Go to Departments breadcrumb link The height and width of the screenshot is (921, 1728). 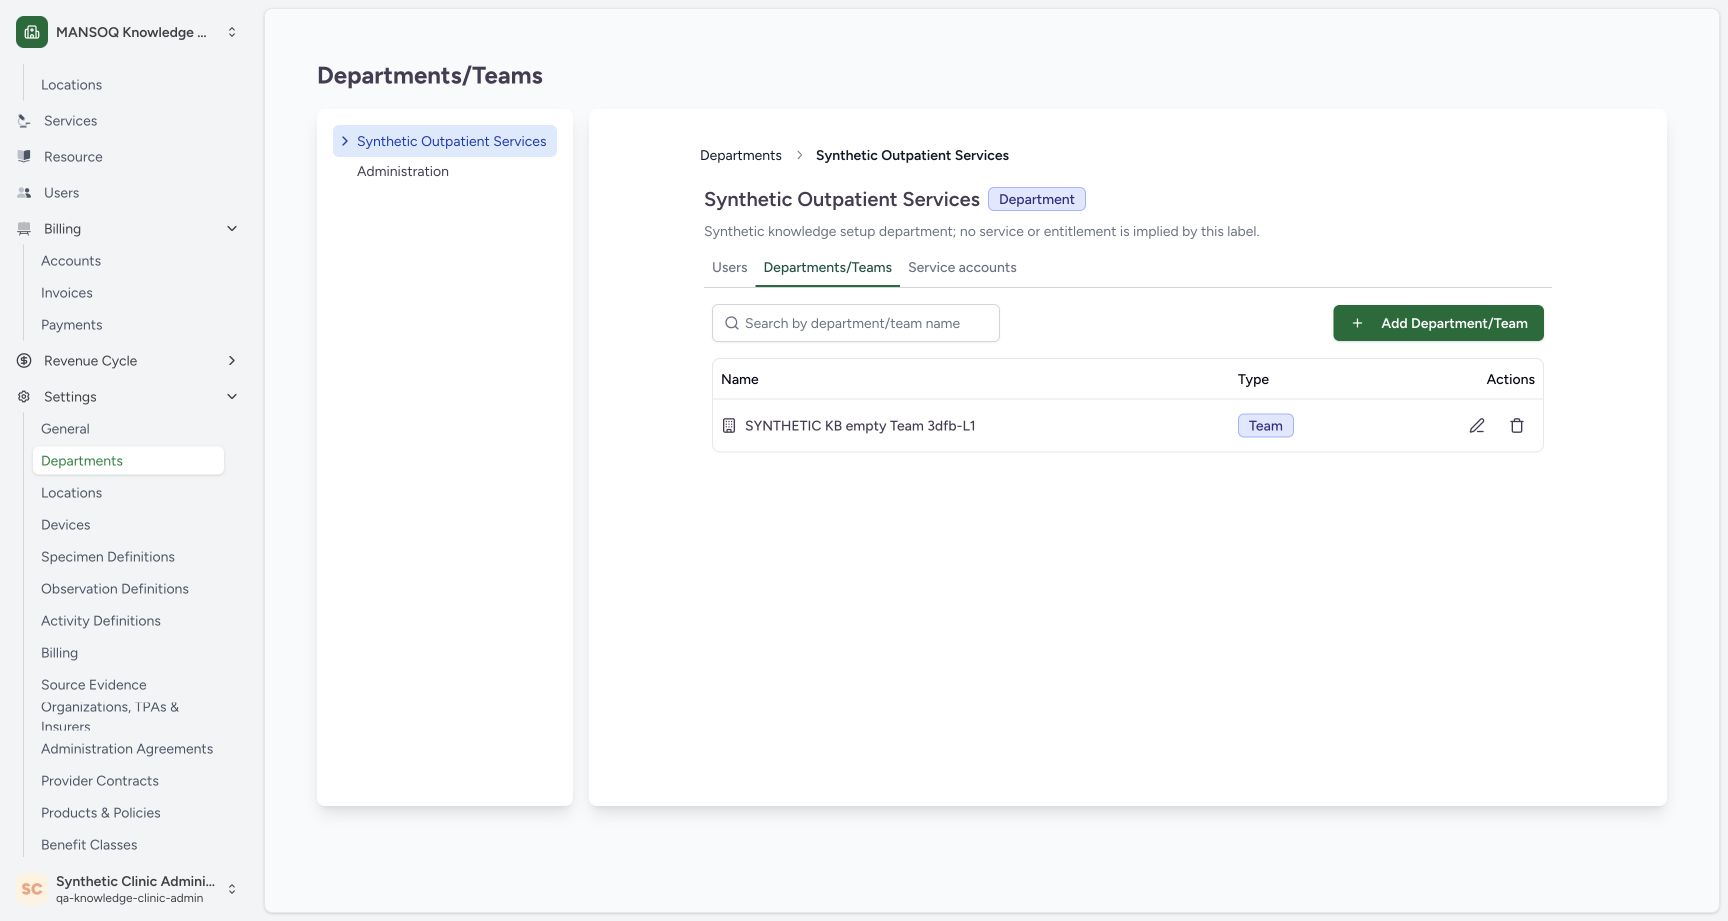click(741, 155)
